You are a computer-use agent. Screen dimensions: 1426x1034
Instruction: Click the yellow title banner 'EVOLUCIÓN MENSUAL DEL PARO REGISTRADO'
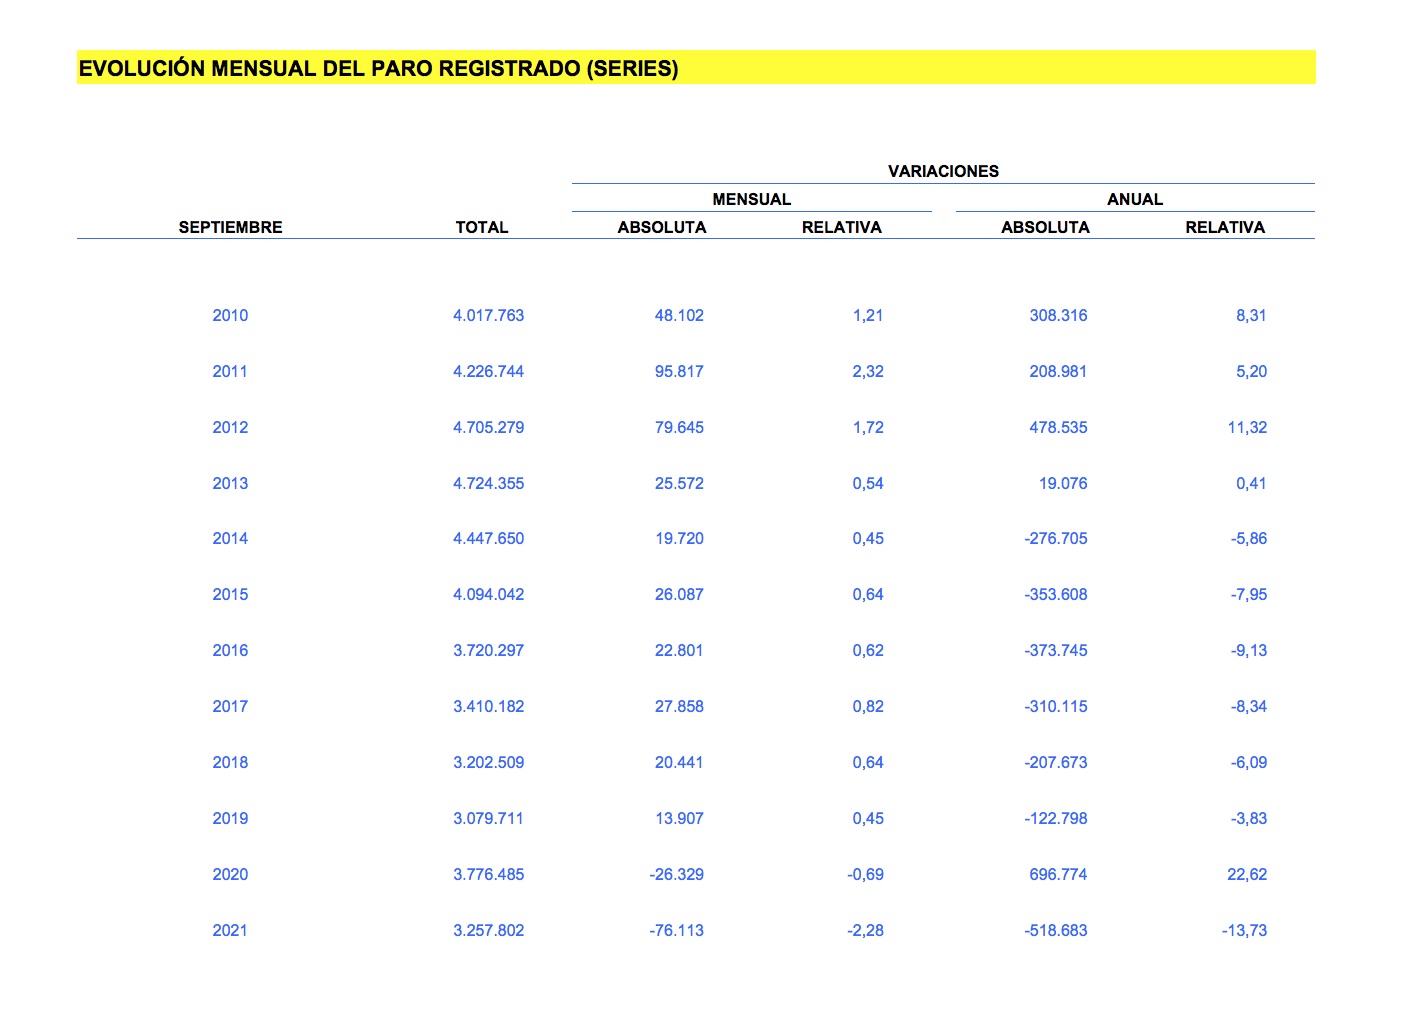point(378,69)
